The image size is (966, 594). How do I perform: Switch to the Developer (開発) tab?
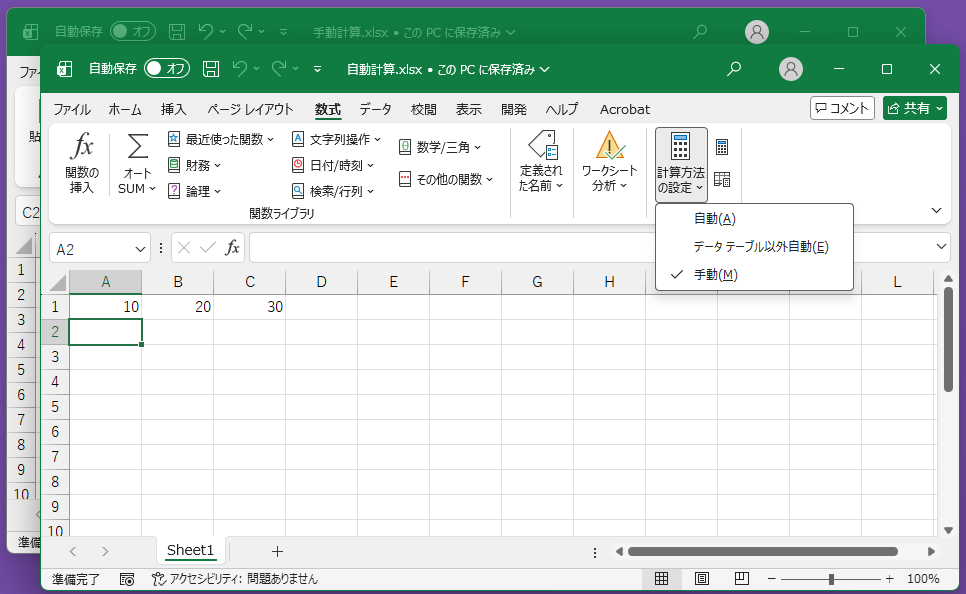[513, 110]
